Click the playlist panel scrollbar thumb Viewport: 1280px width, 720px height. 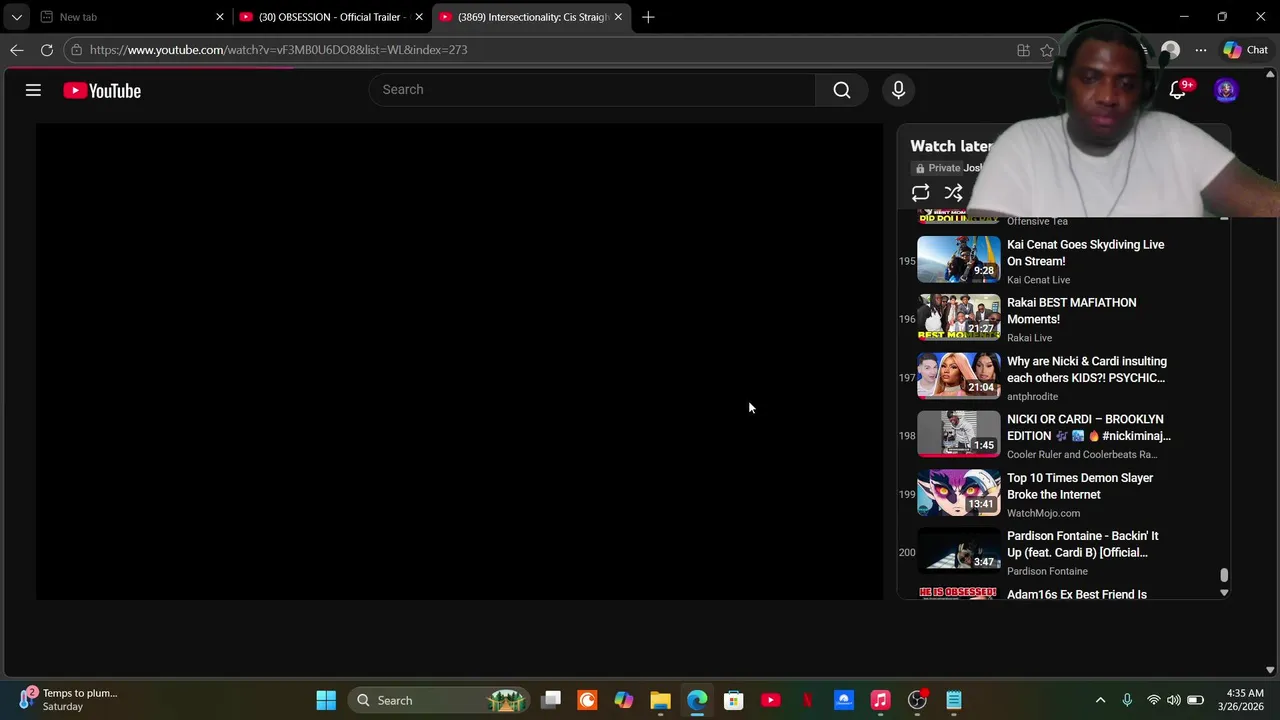point(1224,575)
